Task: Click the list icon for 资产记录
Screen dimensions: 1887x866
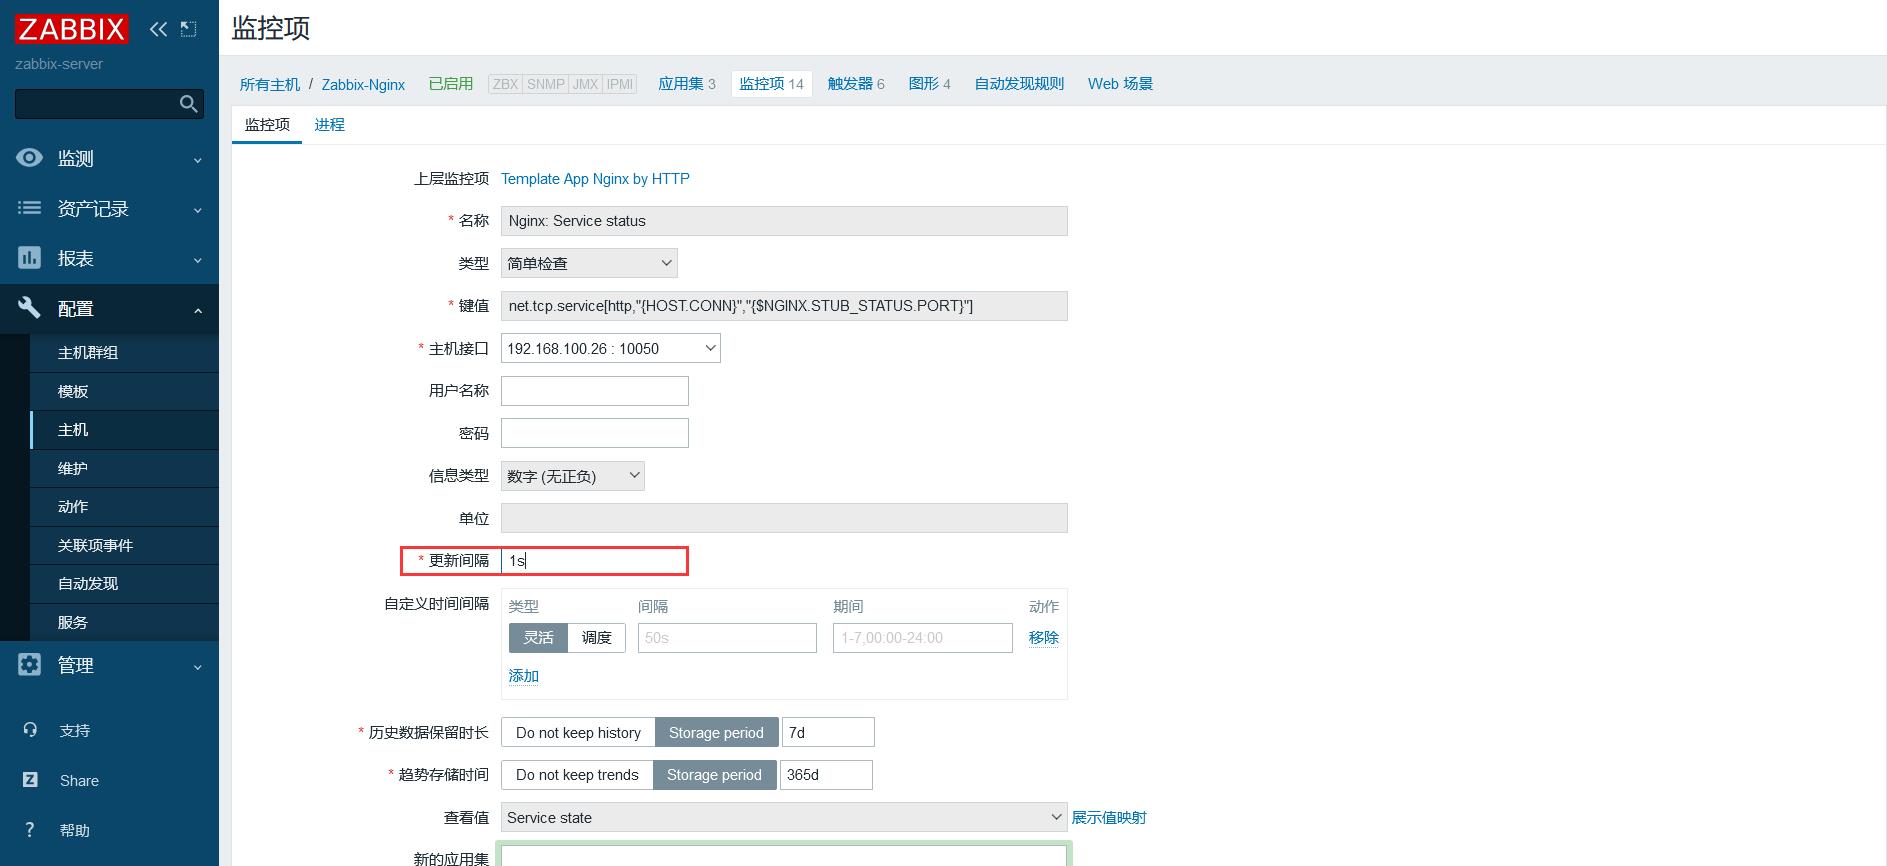Action: tap(29, 208)
